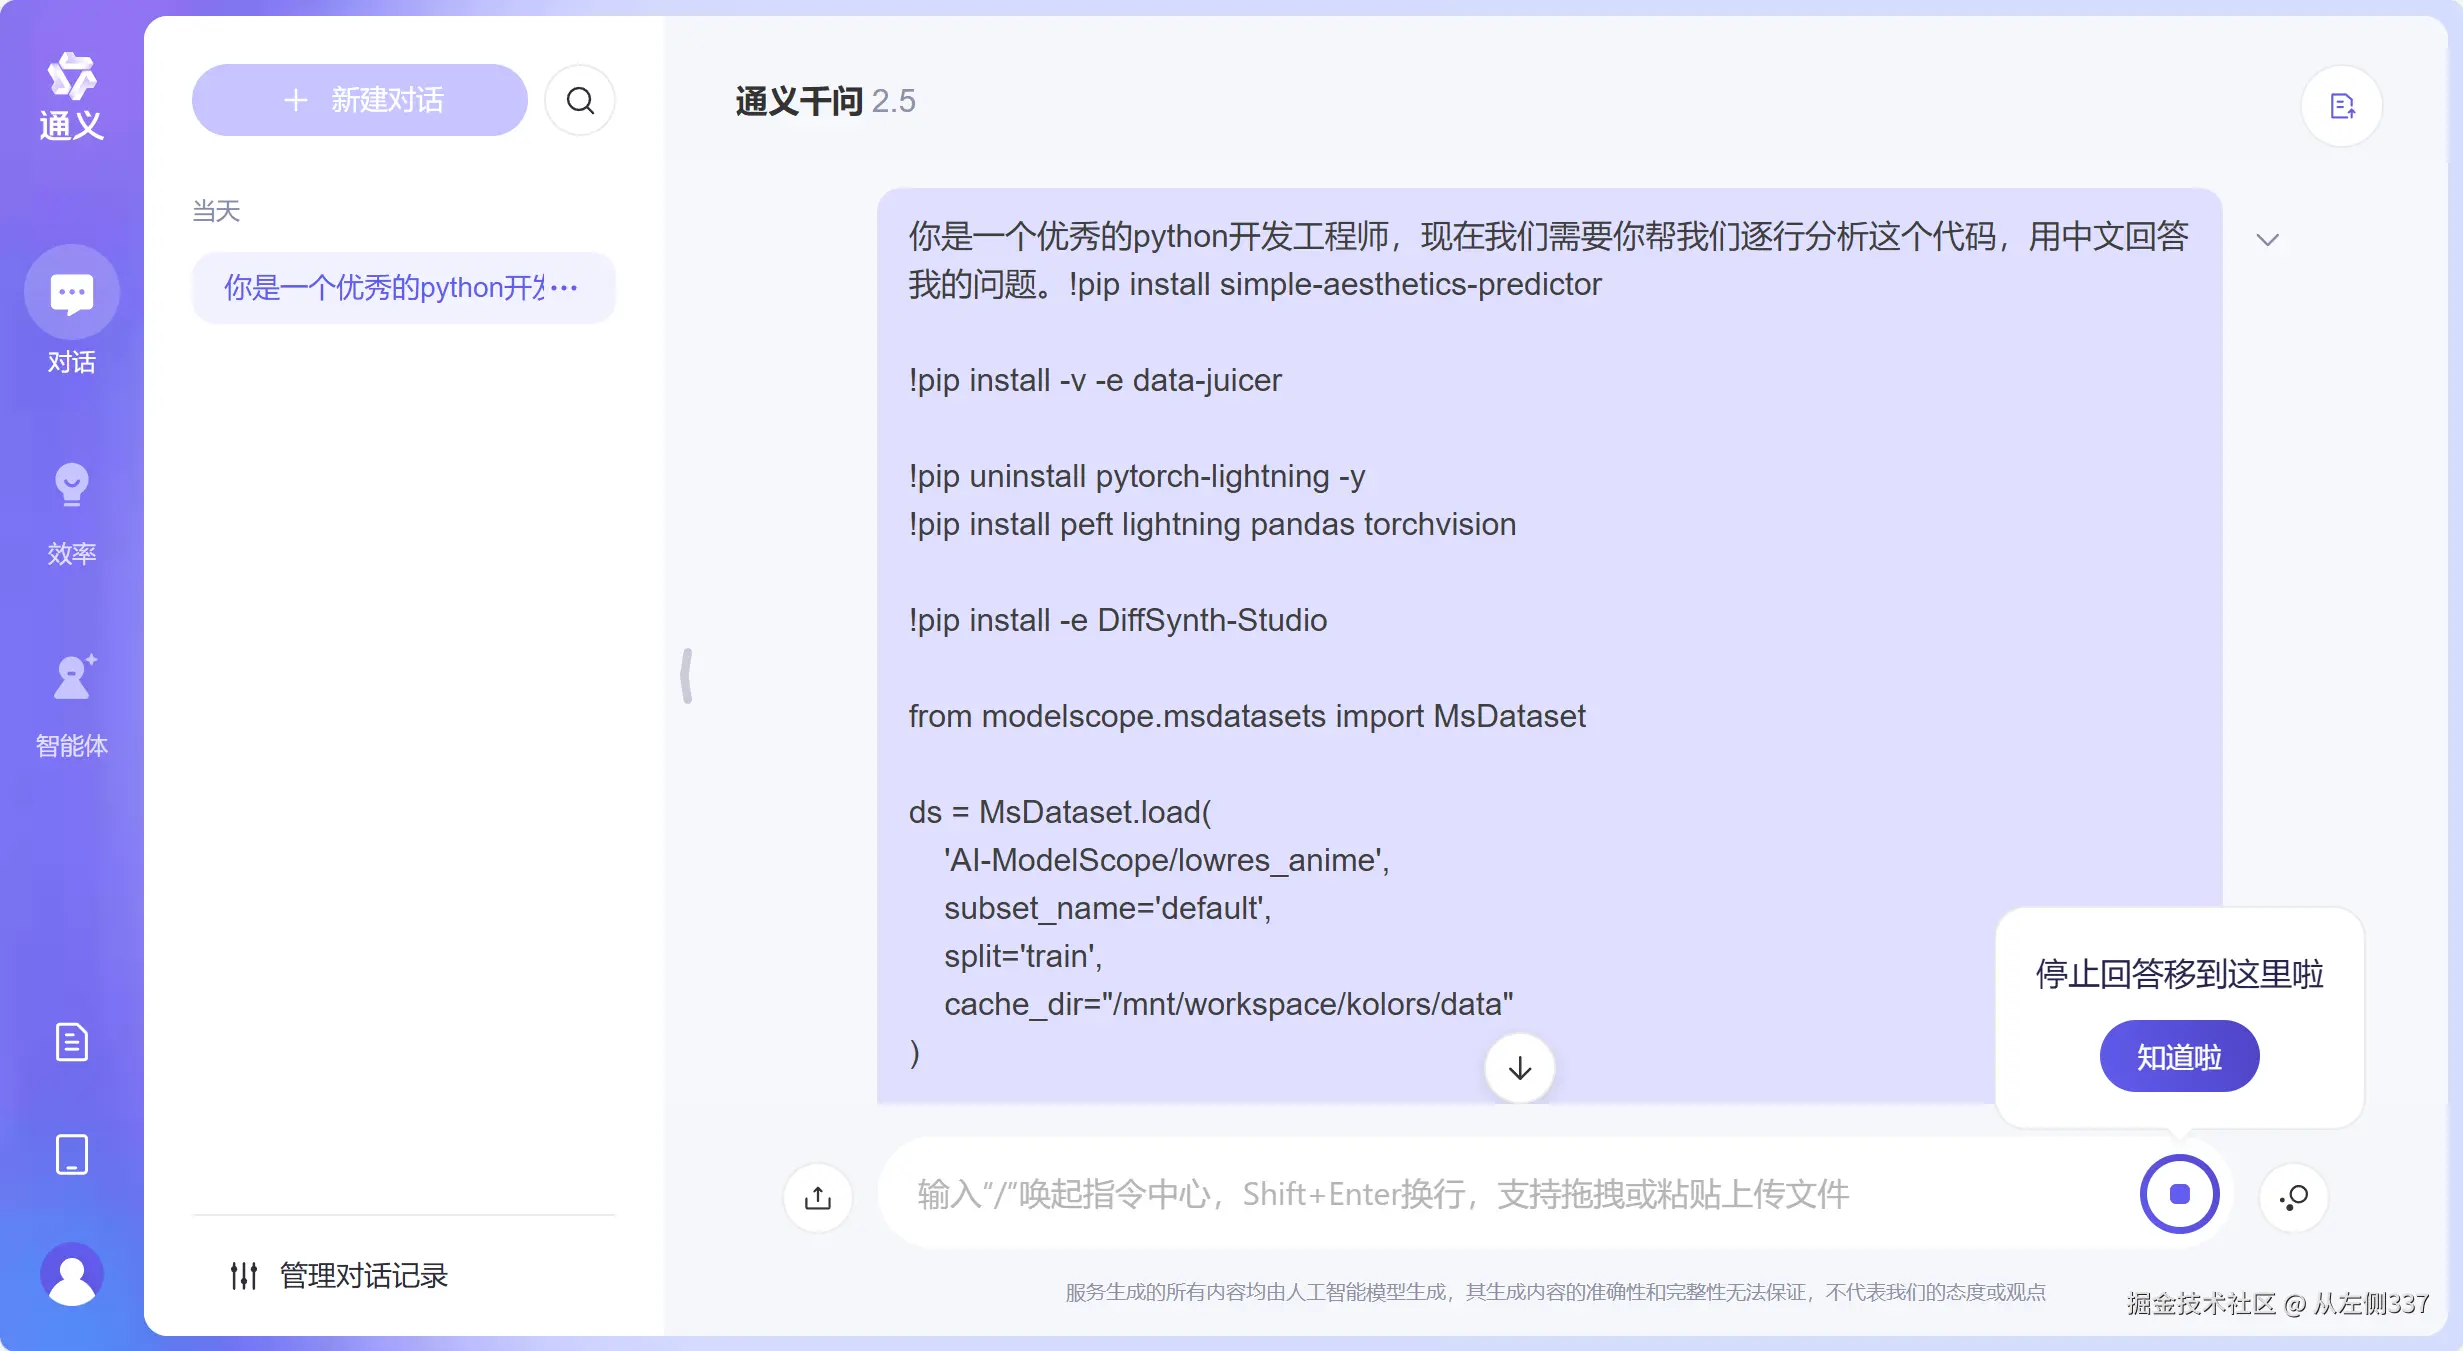Click the search conversations icon
2463x1351 pixels.
point(580,100)
